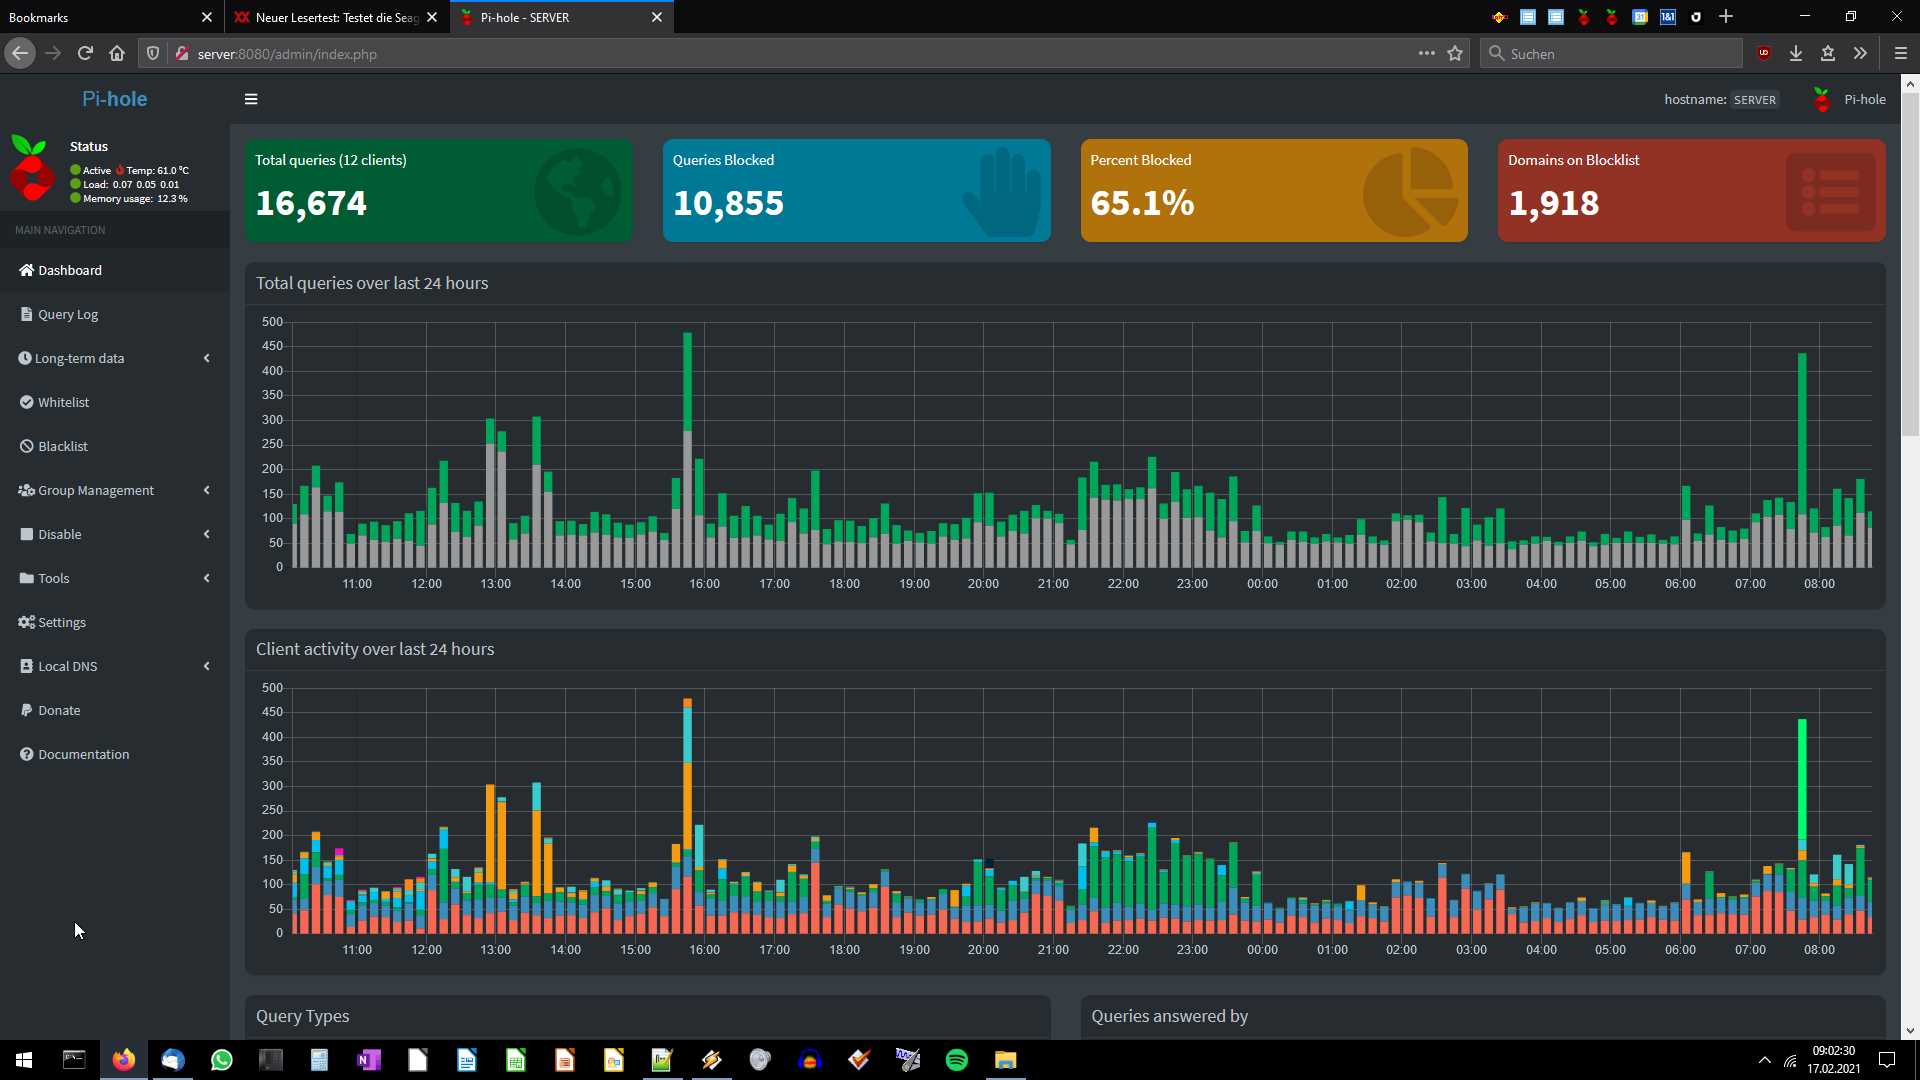Expand the Long-term data submenu

[115, 358]
